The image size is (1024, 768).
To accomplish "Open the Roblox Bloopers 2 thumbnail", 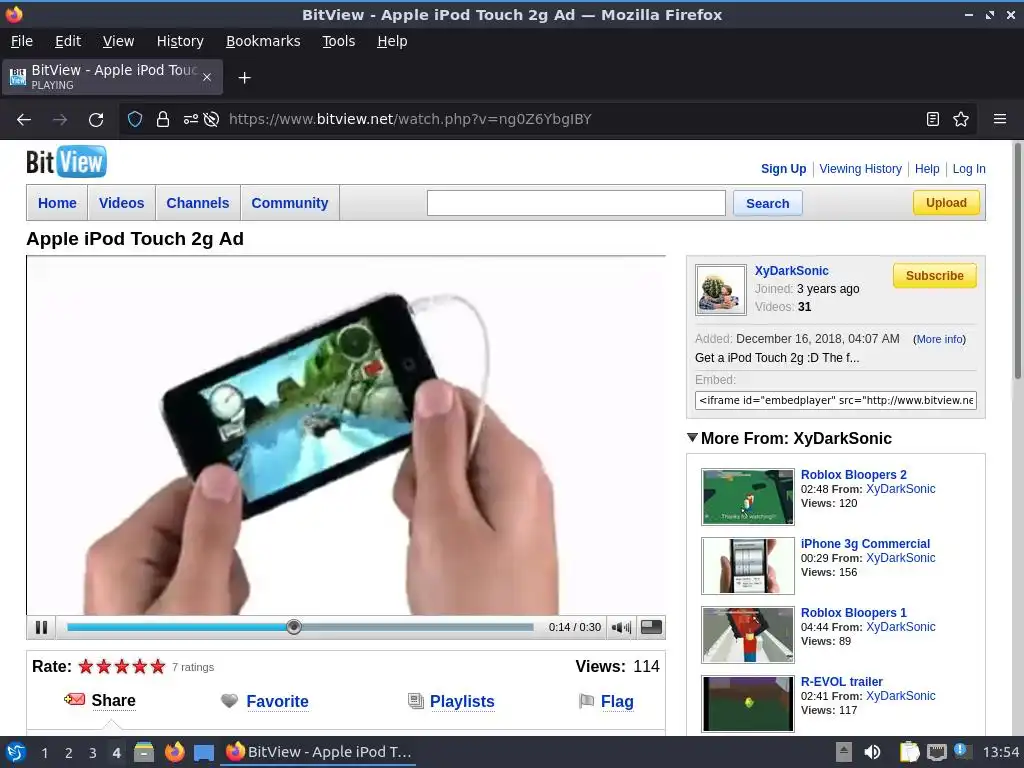I will [748, 496].
